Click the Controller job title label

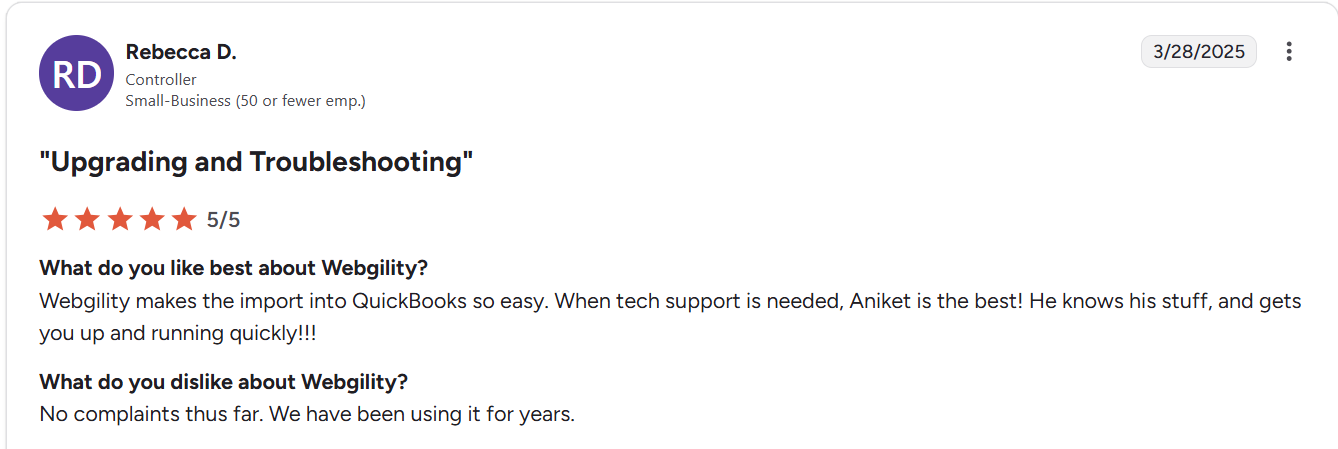tap(161, 79)
